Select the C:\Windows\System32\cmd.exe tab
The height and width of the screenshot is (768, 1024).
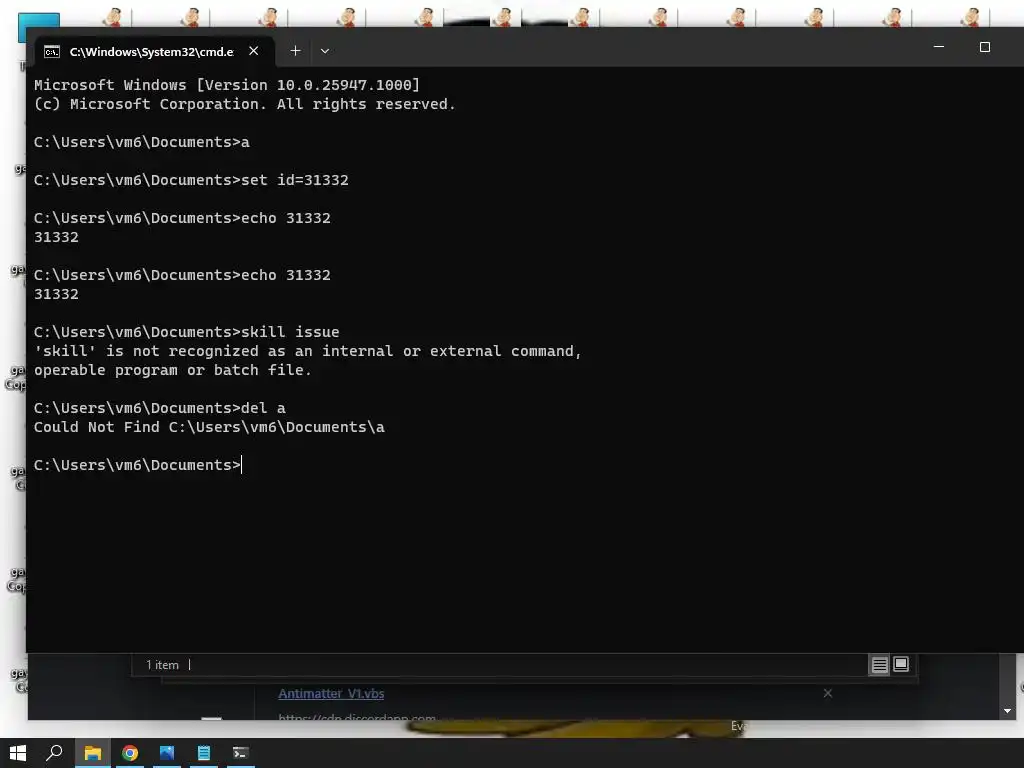[155, 52]
